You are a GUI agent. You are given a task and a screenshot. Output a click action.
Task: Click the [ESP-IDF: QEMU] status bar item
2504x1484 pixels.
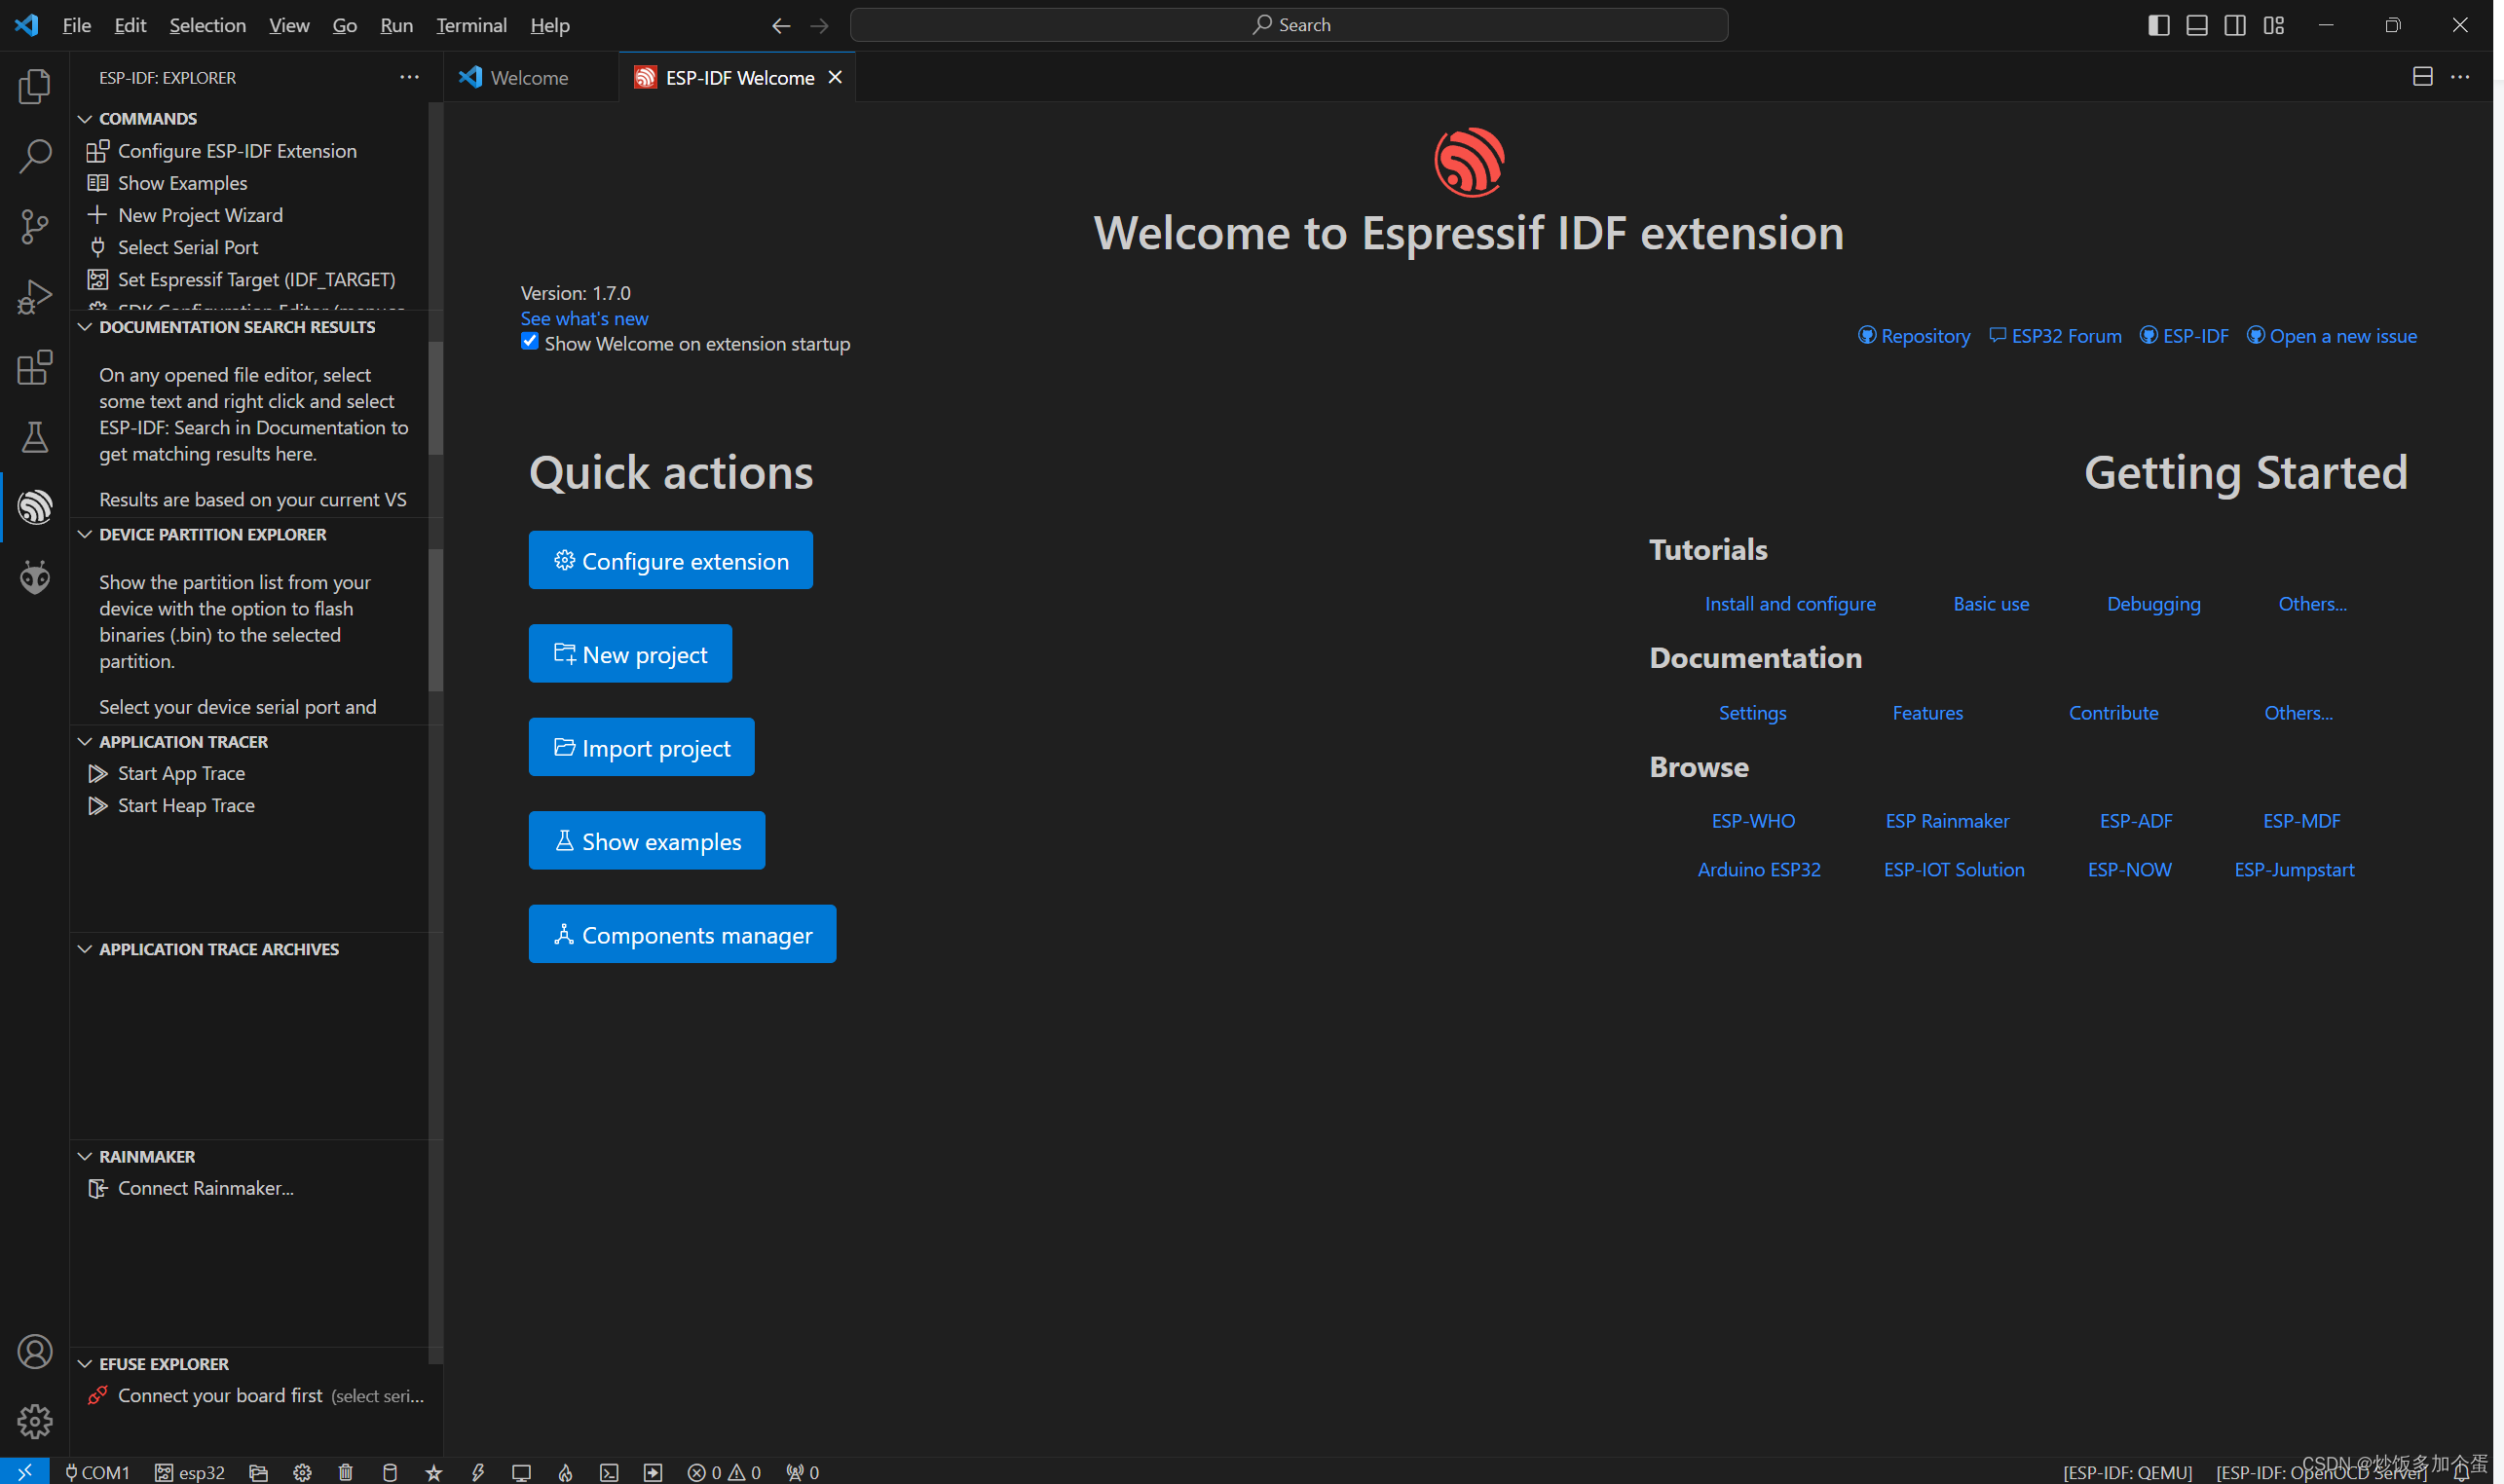tap(2127, 1473)
